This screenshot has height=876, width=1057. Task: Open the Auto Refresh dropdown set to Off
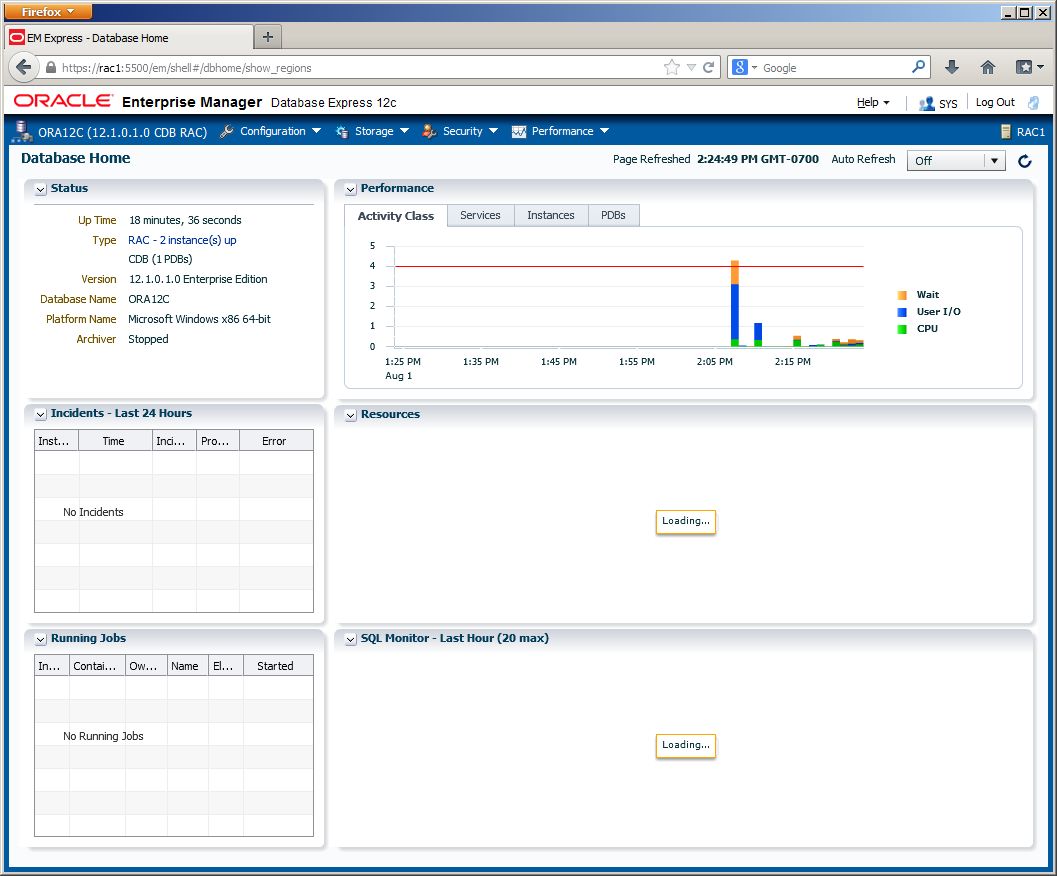(956, 160)
